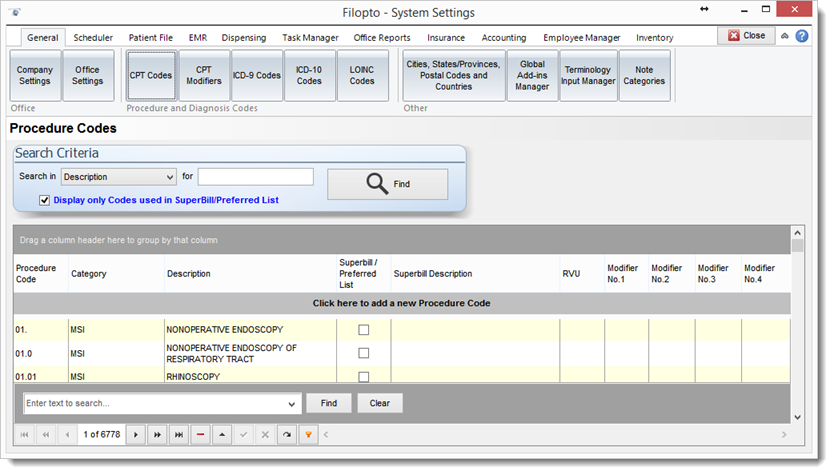Check Superbill box for RHINOSCOPY row
833x474 pixels.
363,377
